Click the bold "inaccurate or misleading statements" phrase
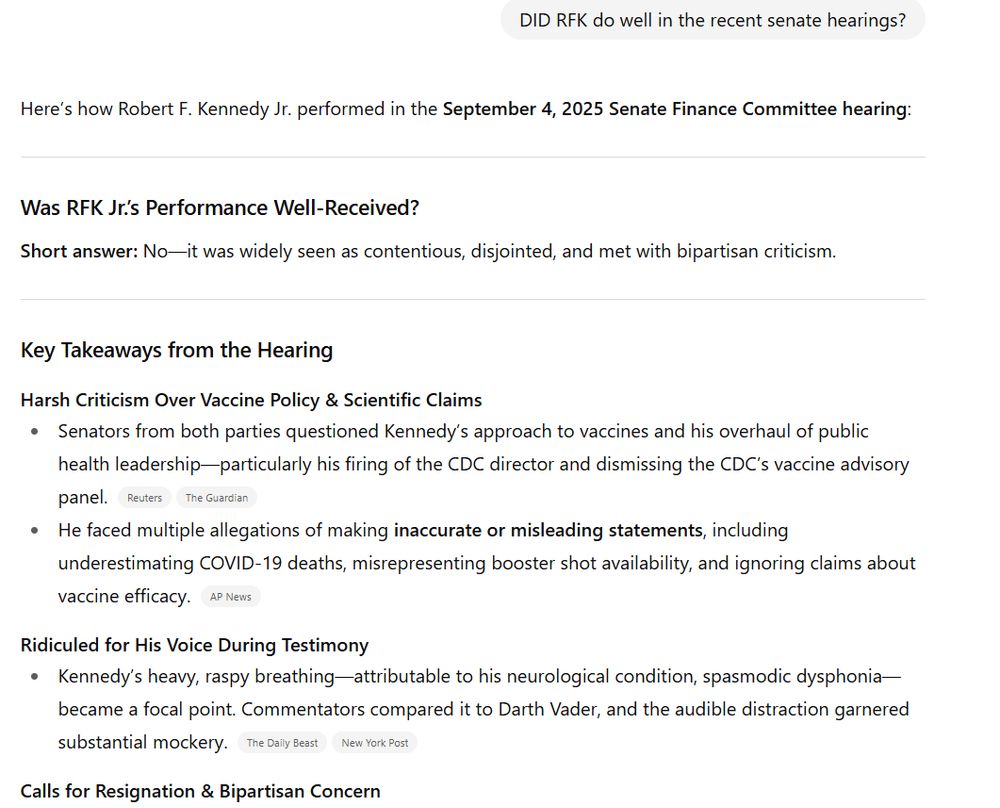 [x=548, y=530]
